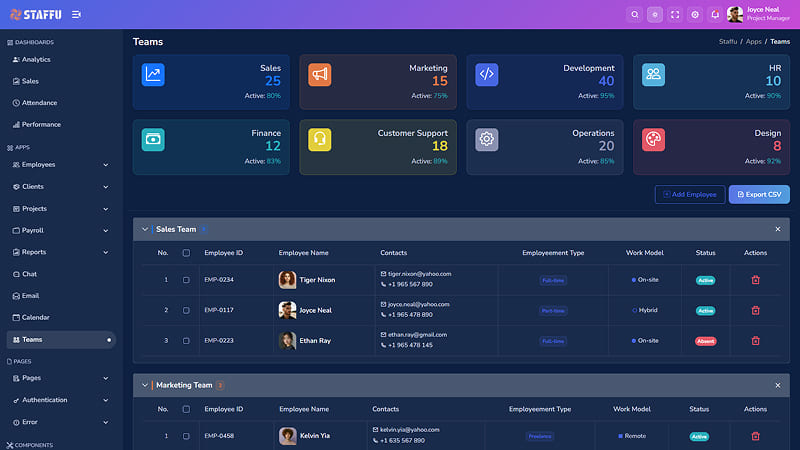This screenshot has height=450, width=800.
Task: Select all Marketing Team rows checkbox
Action: [x=186, y=409]
